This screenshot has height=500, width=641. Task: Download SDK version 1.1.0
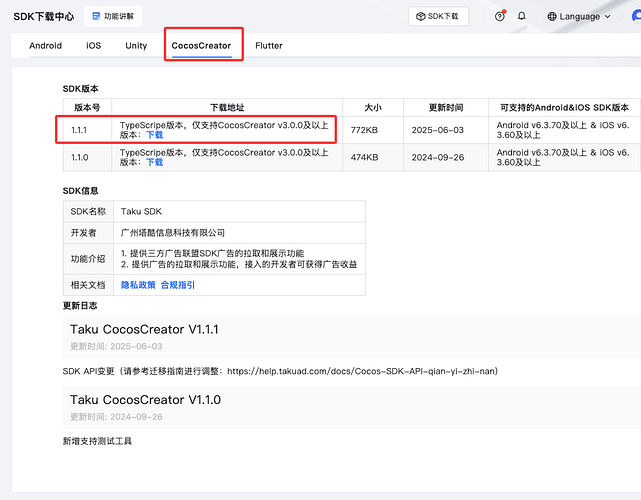[155, 162]
